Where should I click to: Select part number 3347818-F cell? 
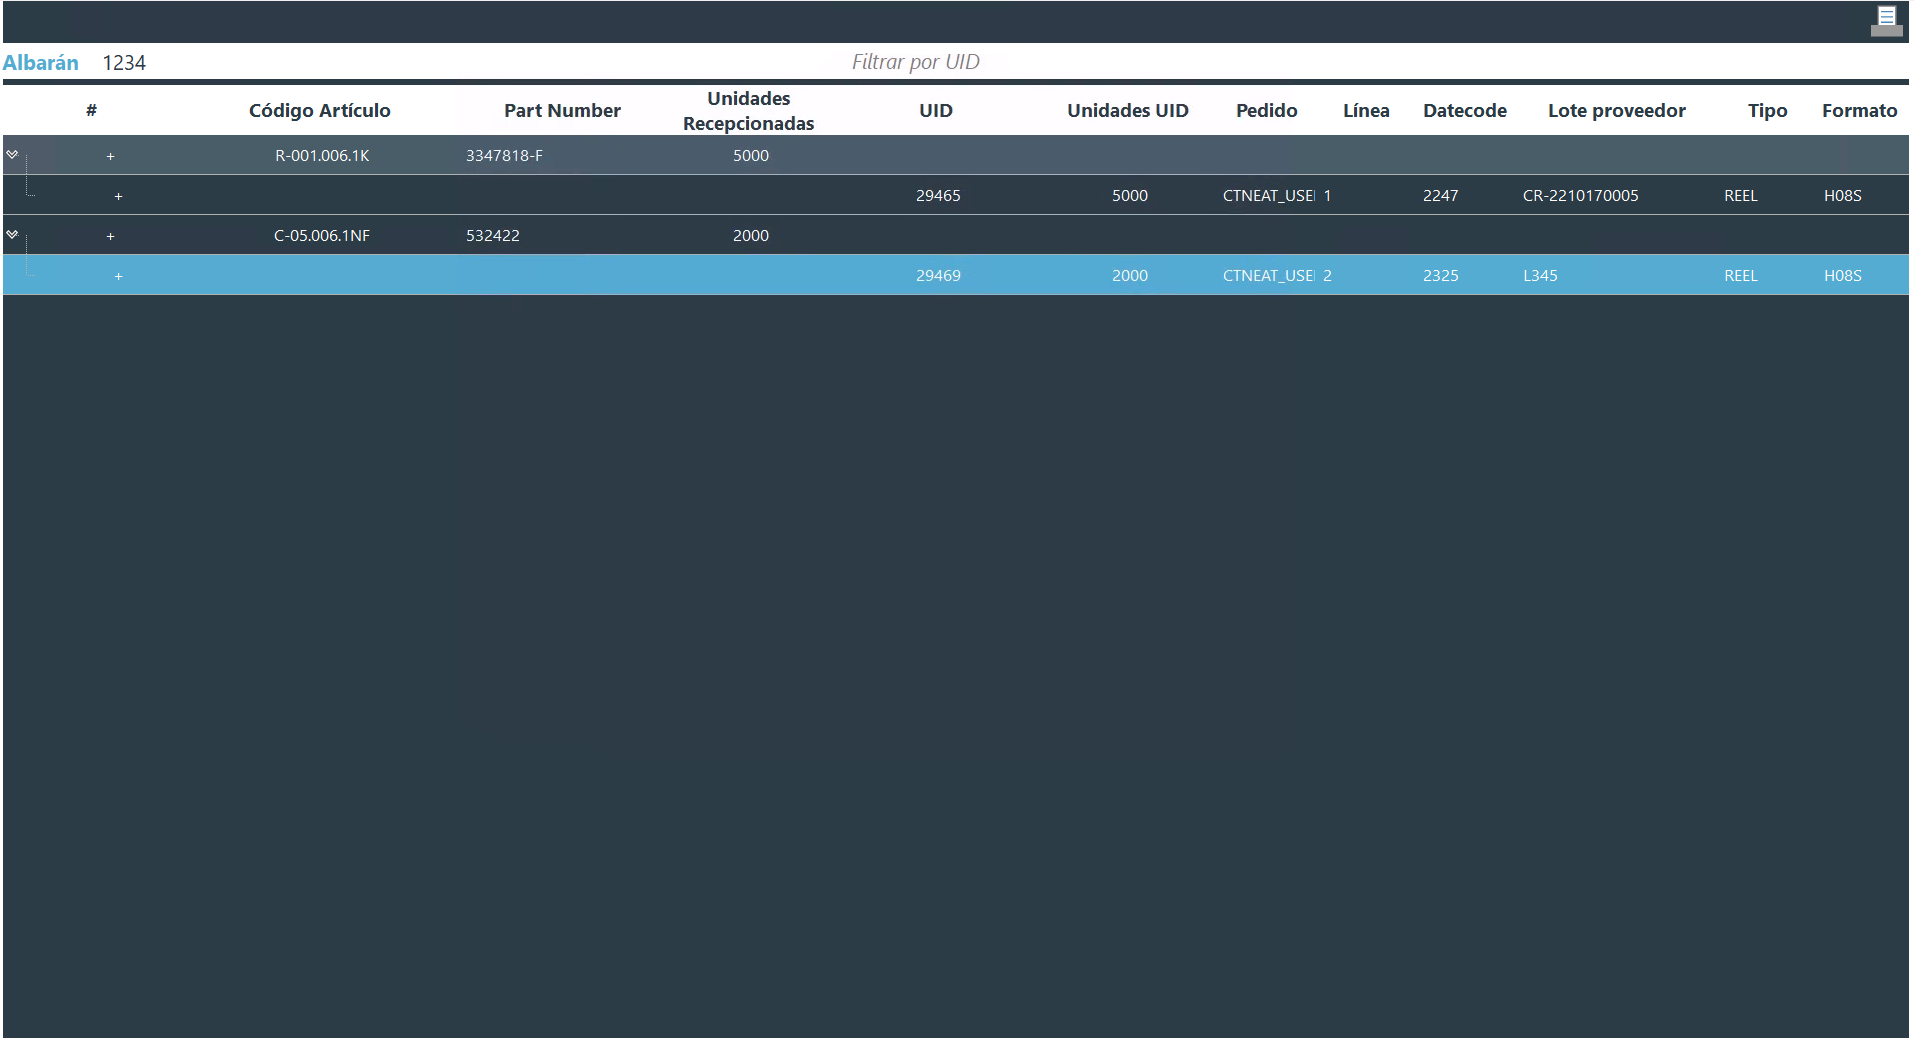(504, 156)
